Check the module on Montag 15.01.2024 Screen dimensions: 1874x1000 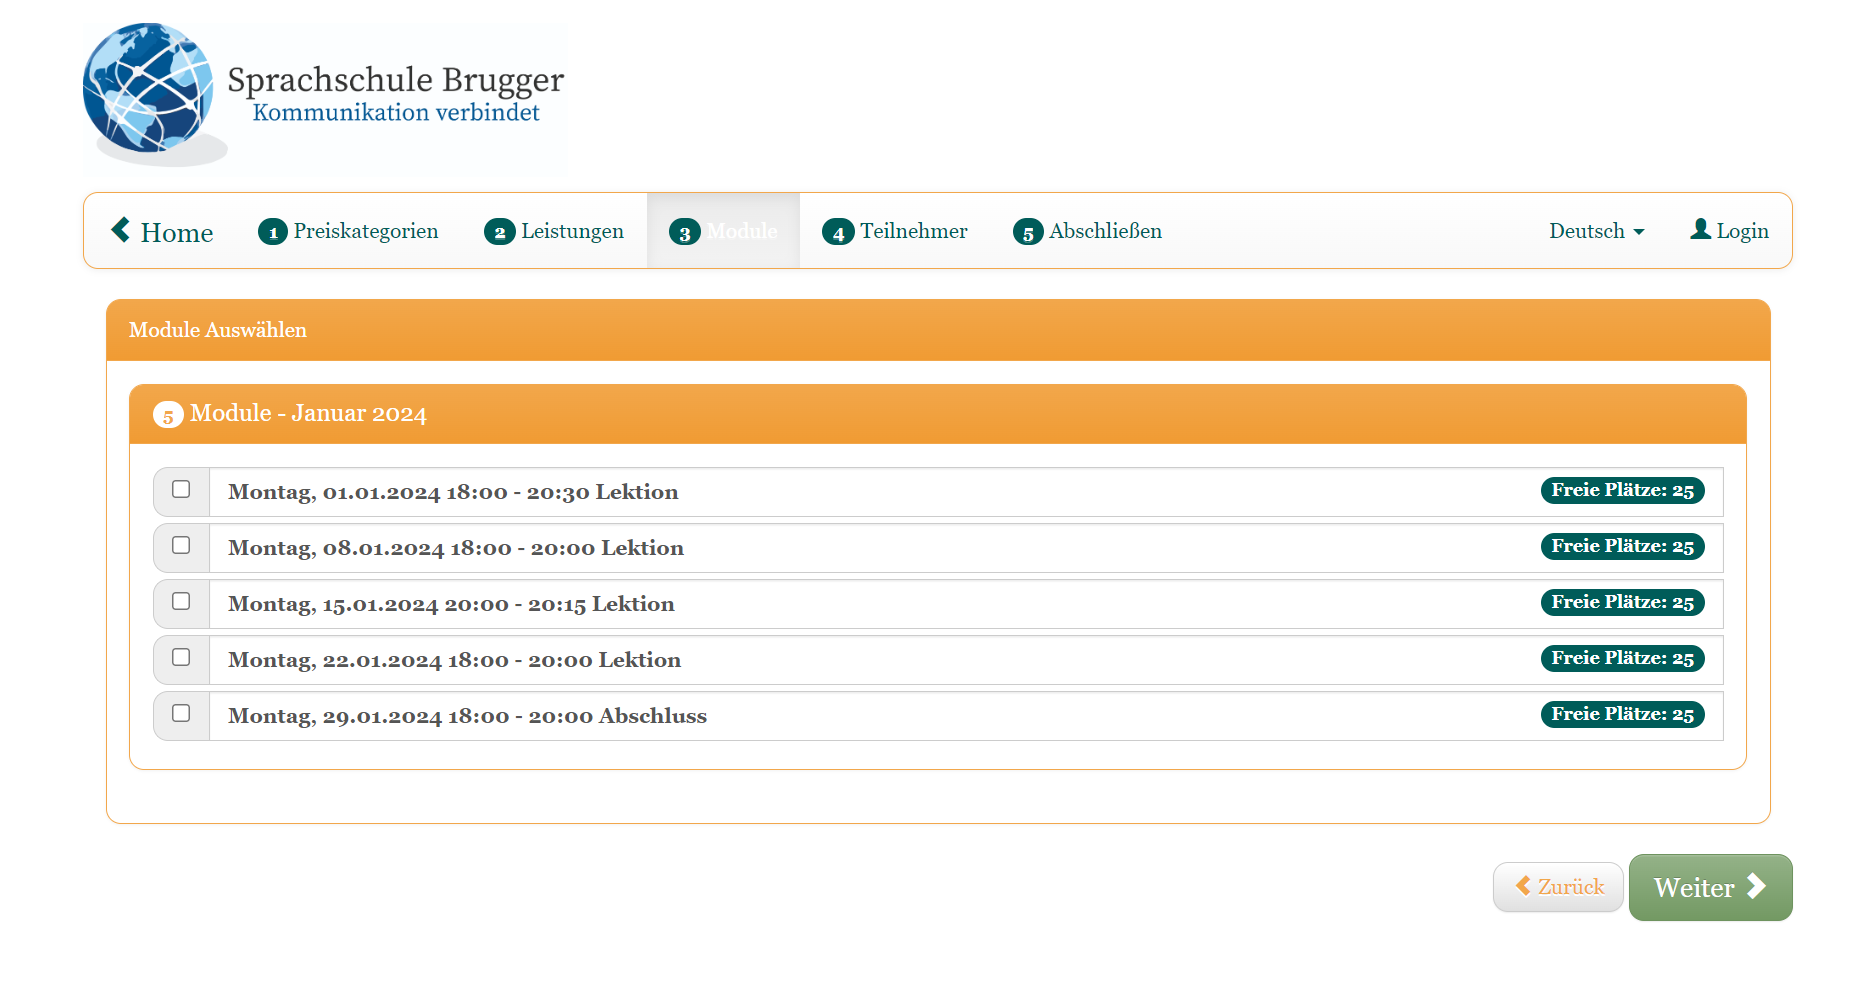point(181,602)
